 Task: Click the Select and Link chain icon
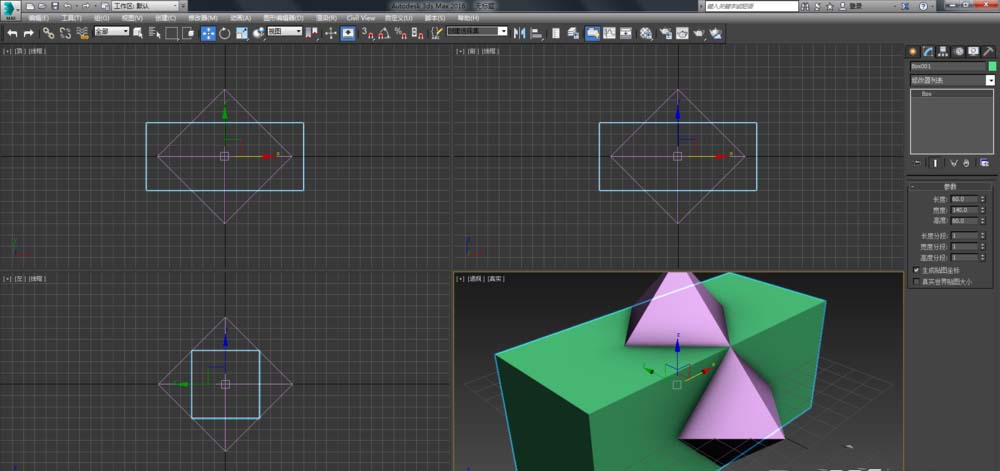tap(48, 33)
